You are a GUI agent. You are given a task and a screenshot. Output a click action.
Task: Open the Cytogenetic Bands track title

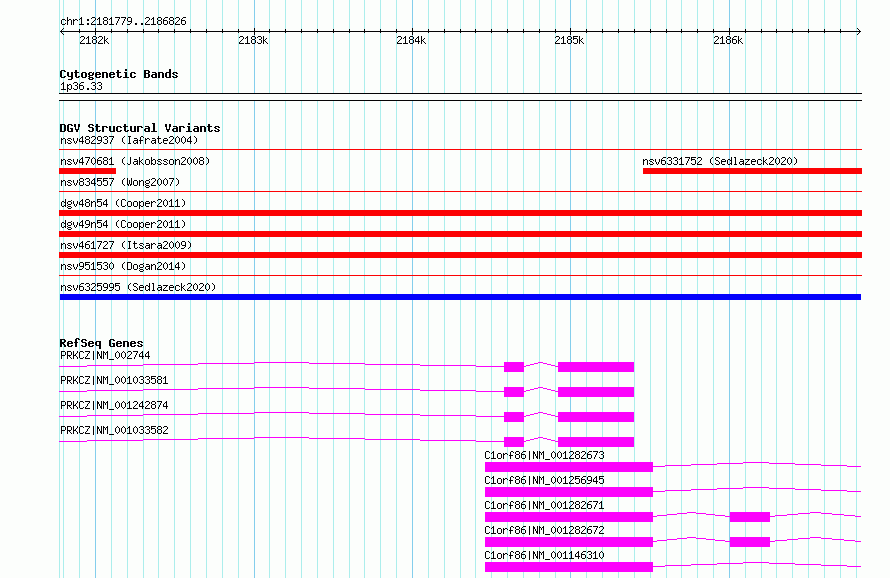pos(119,74)
